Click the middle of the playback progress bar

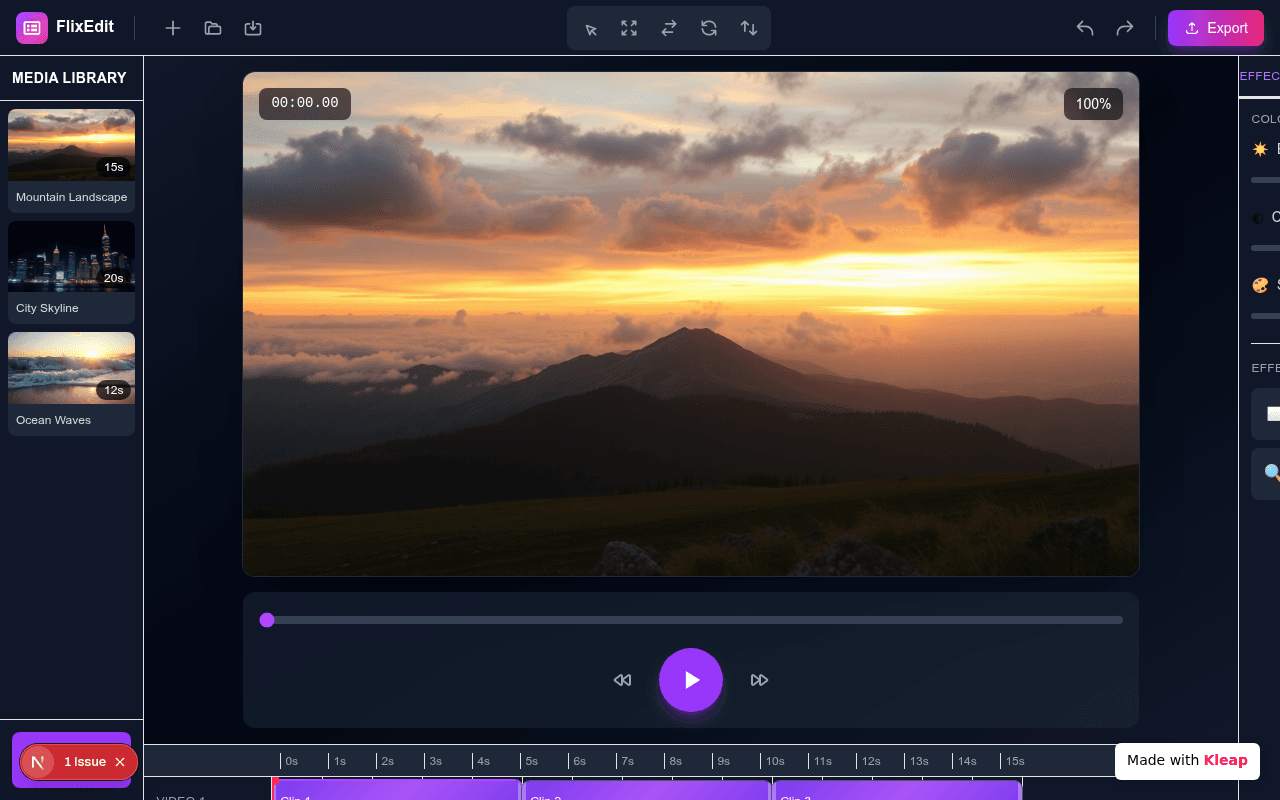691,620
